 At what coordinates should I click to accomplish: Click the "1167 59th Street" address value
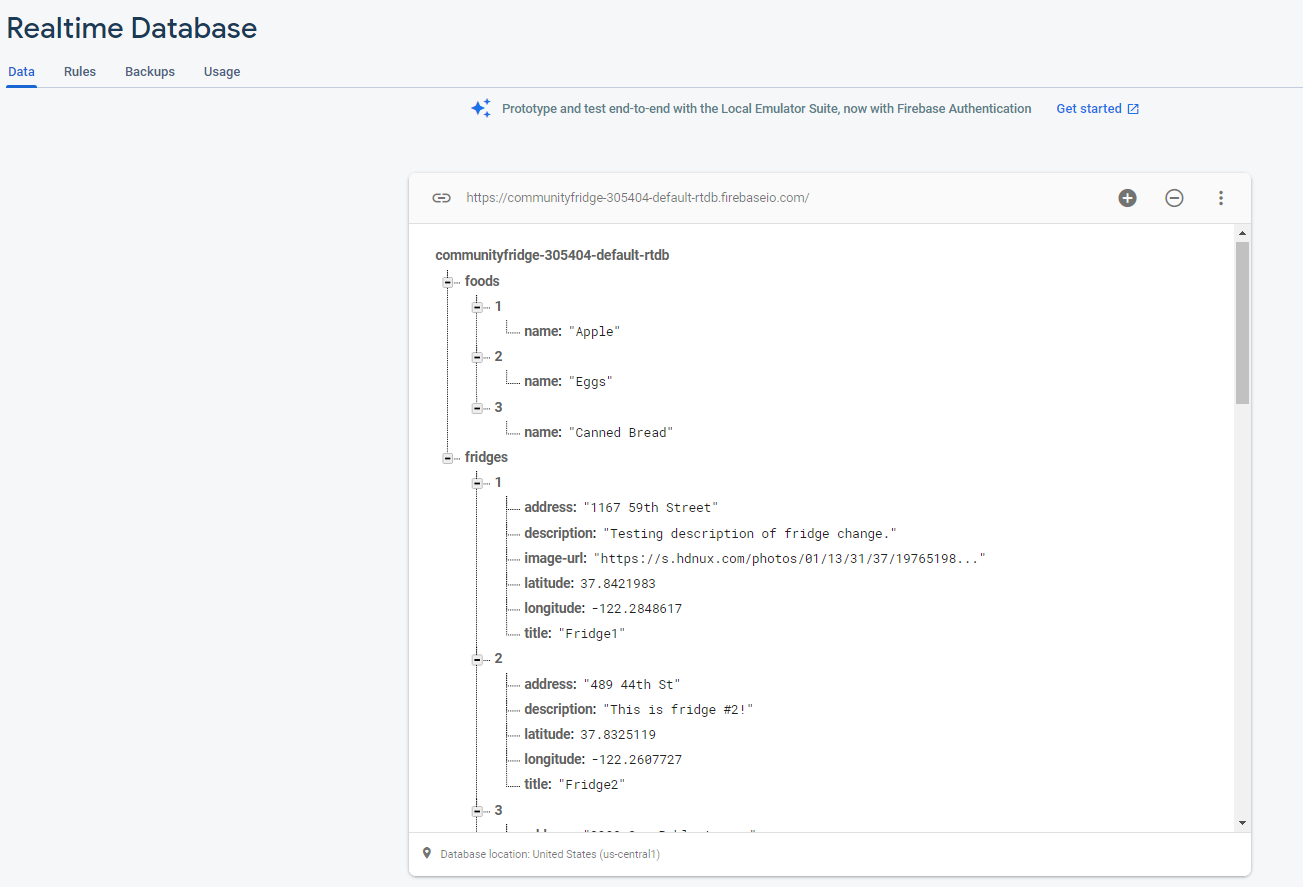(x=651, y=508)
